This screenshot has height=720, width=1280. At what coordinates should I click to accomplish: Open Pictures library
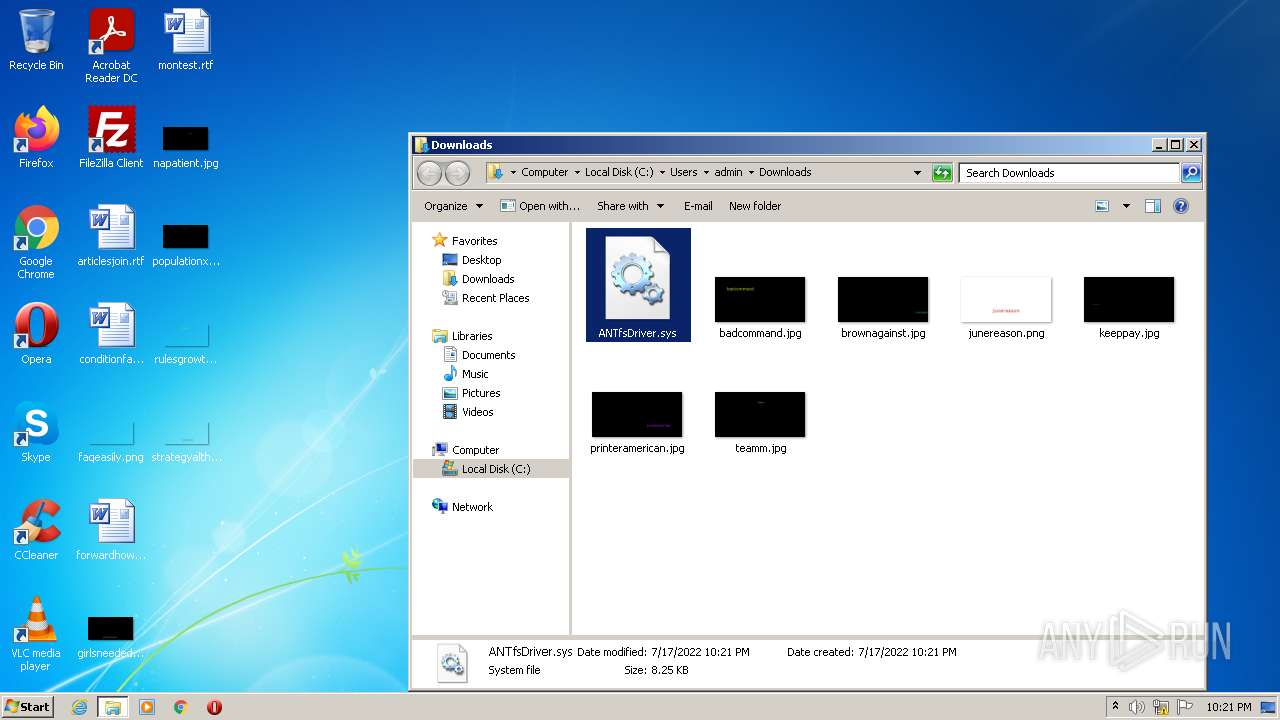471,393
